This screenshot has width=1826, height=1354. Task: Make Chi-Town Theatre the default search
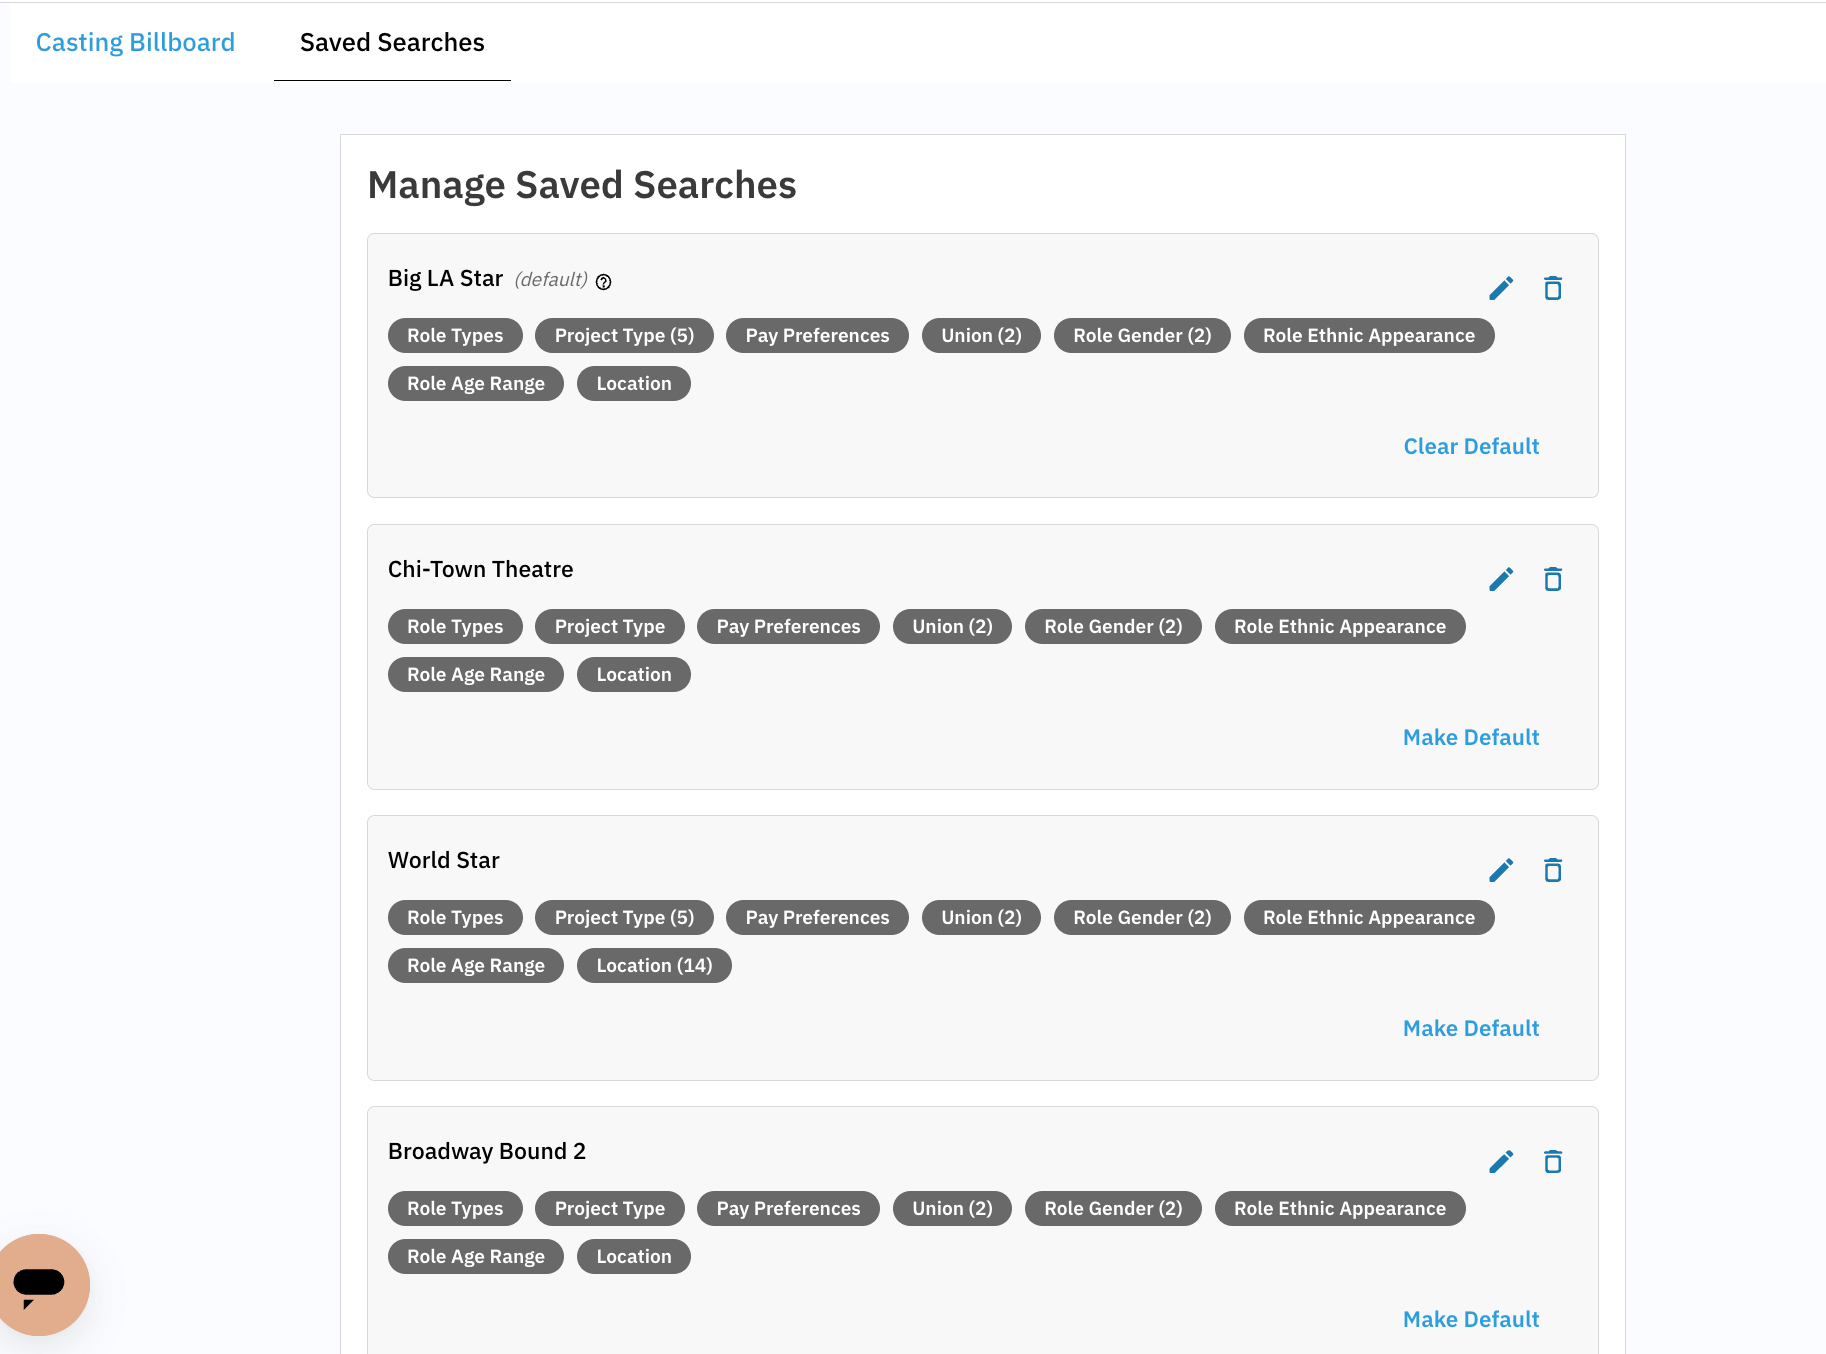pos(1471,737)
